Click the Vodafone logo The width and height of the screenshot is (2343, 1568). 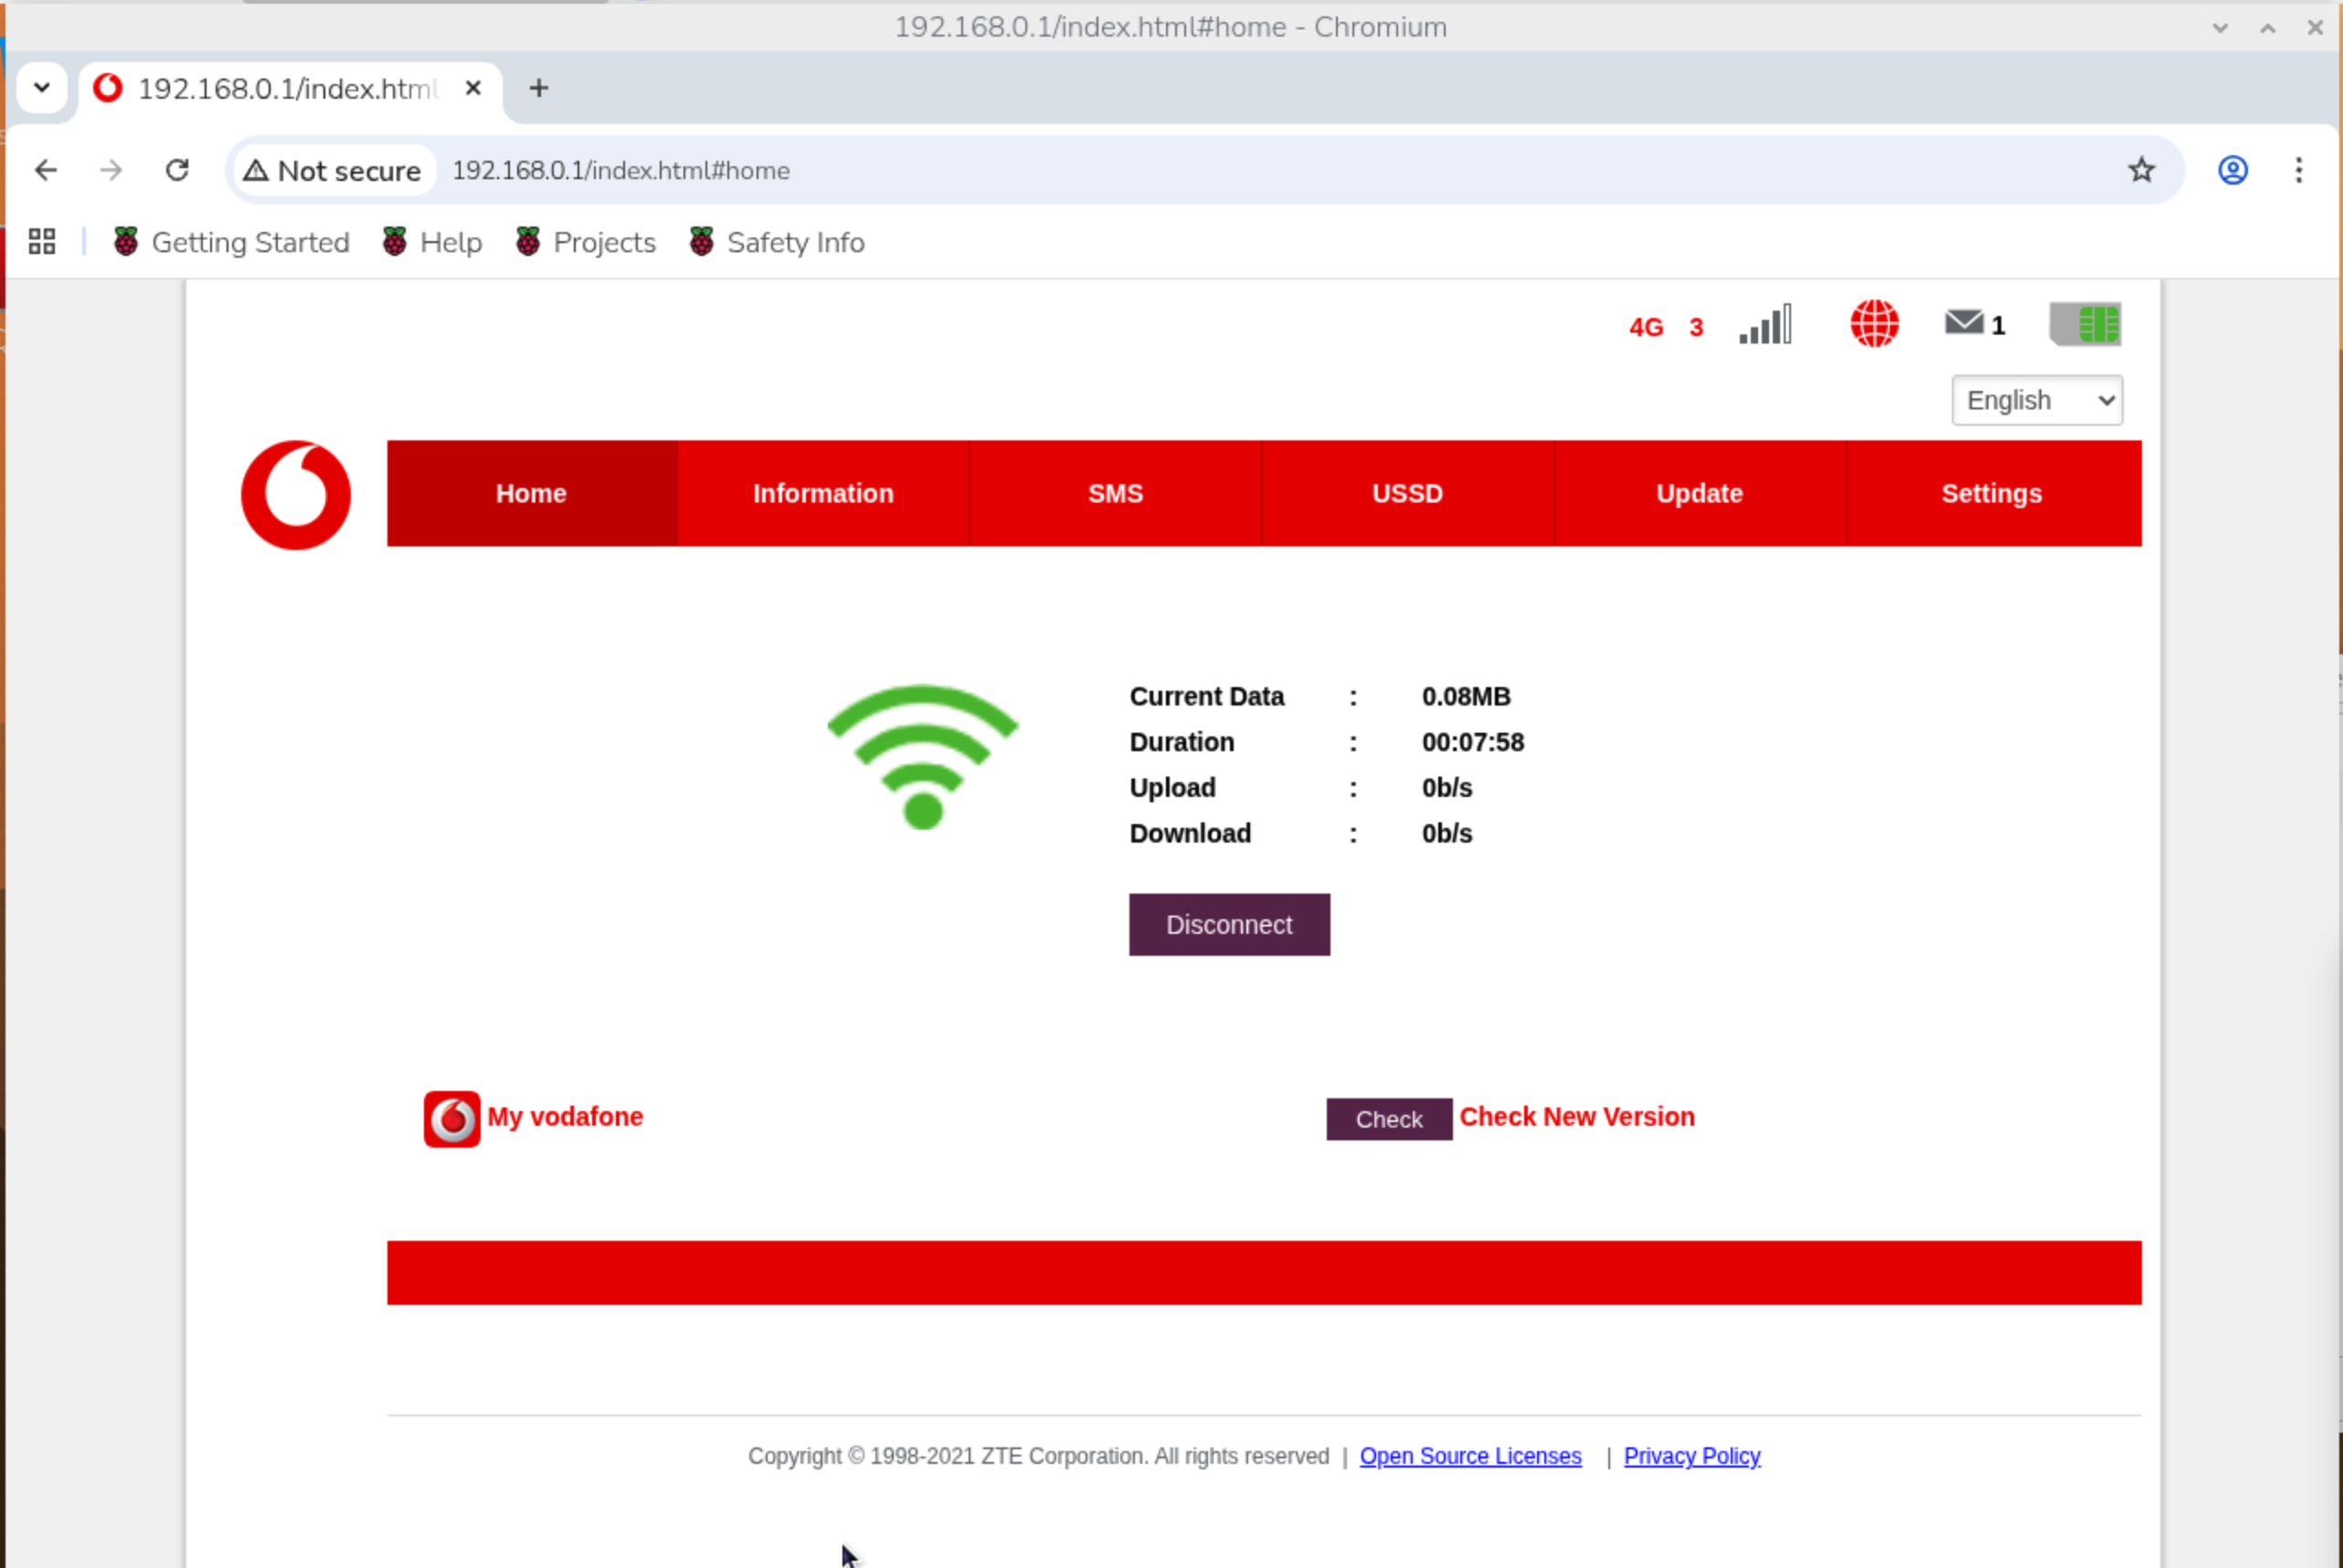click(295, 493)
